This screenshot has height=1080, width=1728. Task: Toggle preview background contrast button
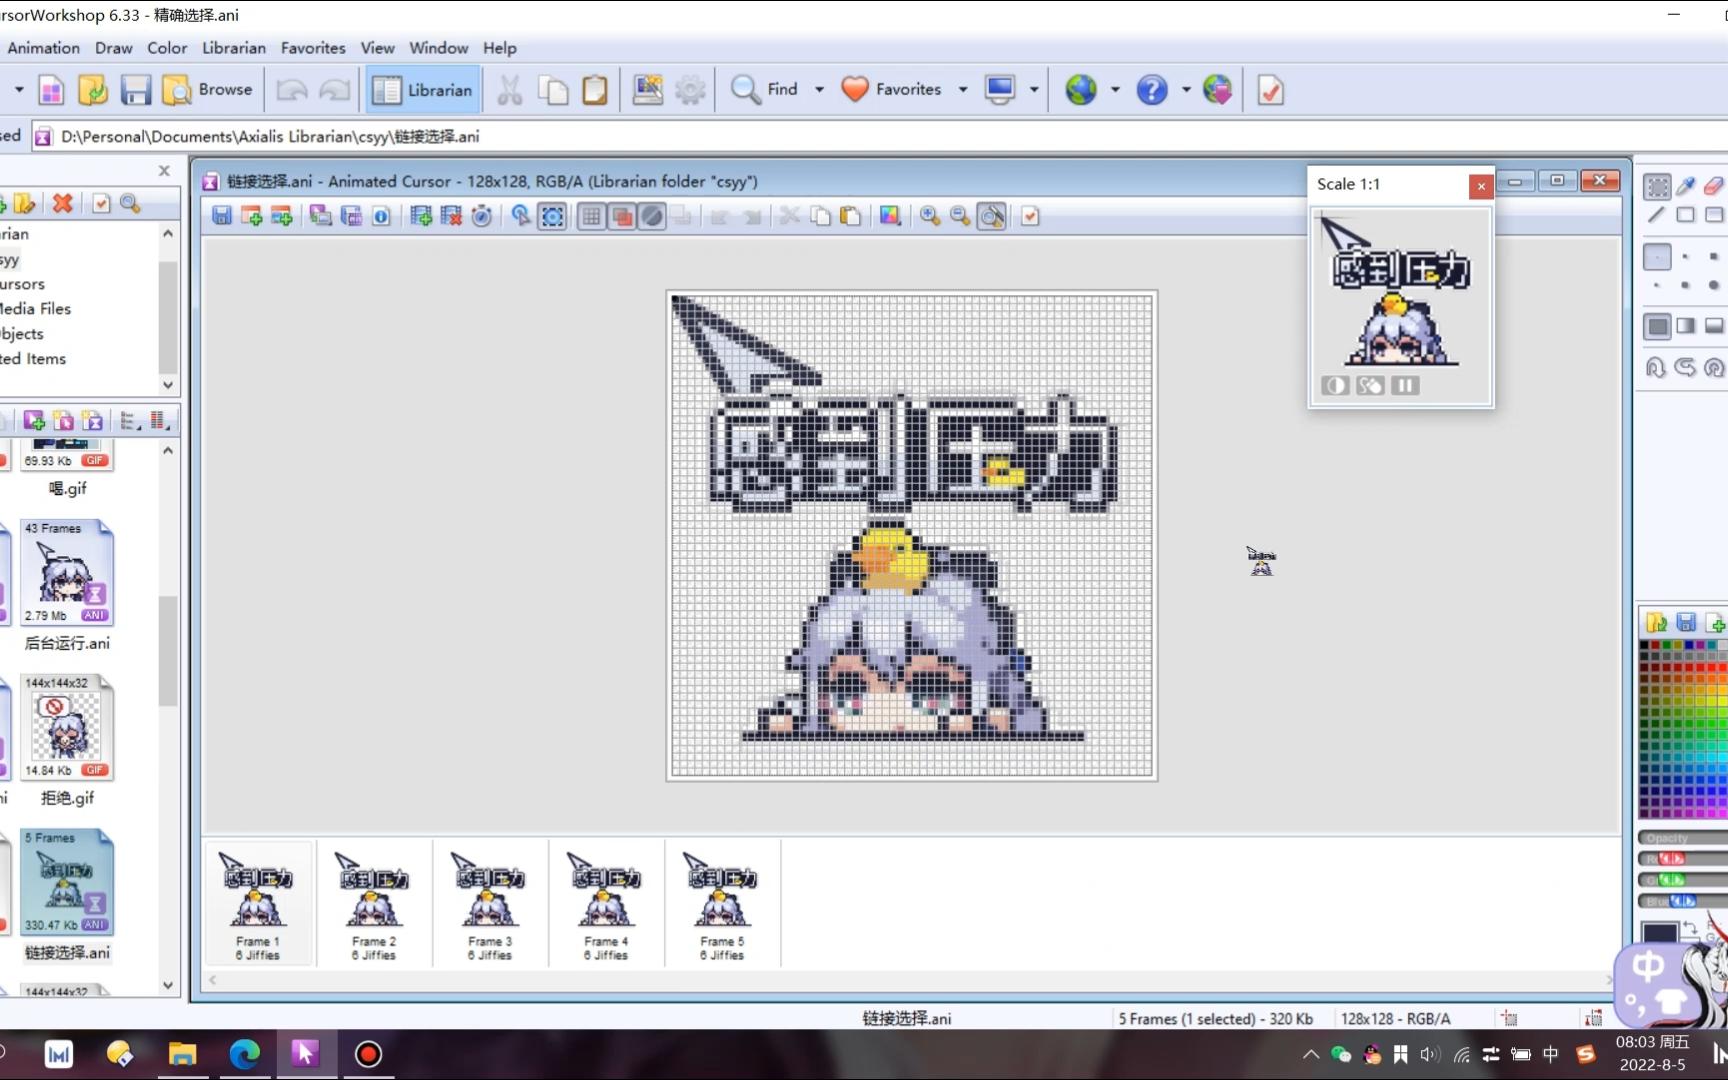(x=1335, y=385)
